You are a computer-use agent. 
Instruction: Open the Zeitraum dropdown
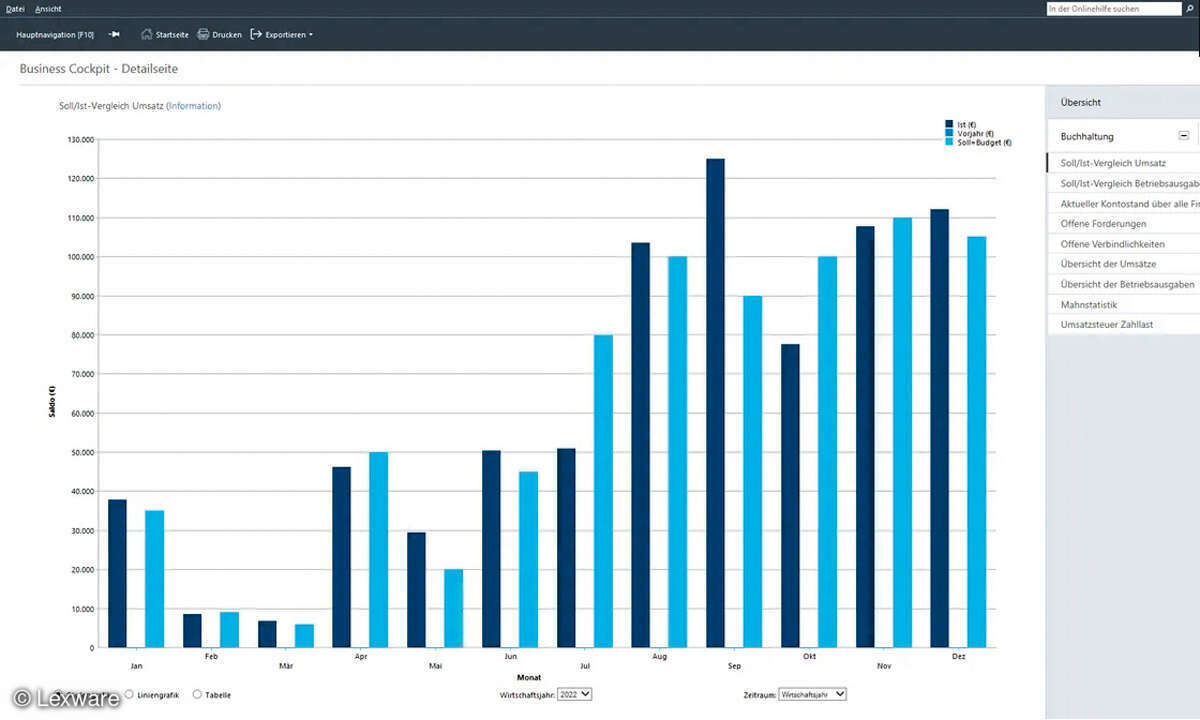[812, 693]
